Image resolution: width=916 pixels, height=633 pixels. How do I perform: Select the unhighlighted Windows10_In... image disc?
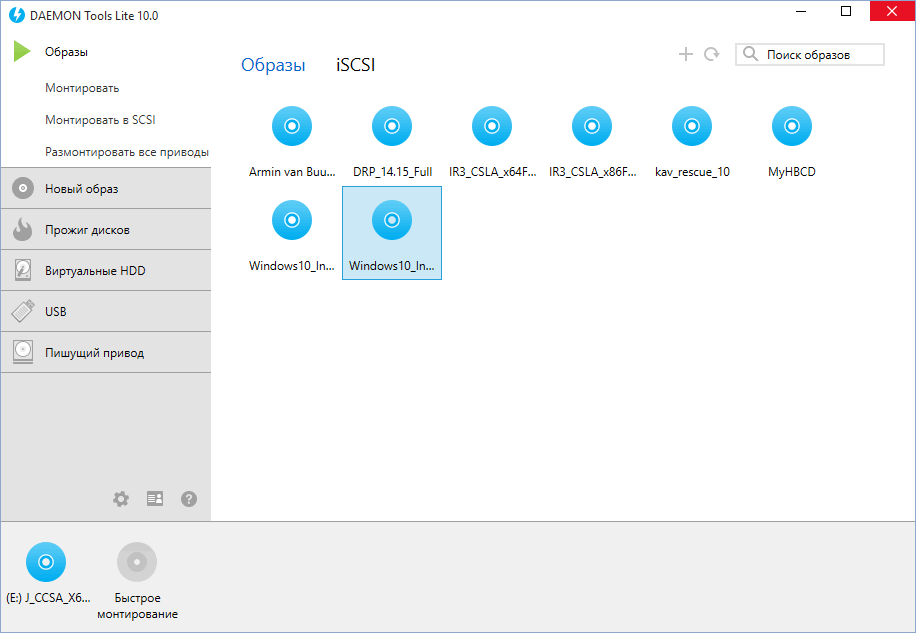pyautogui.click(x=292, y=220)
